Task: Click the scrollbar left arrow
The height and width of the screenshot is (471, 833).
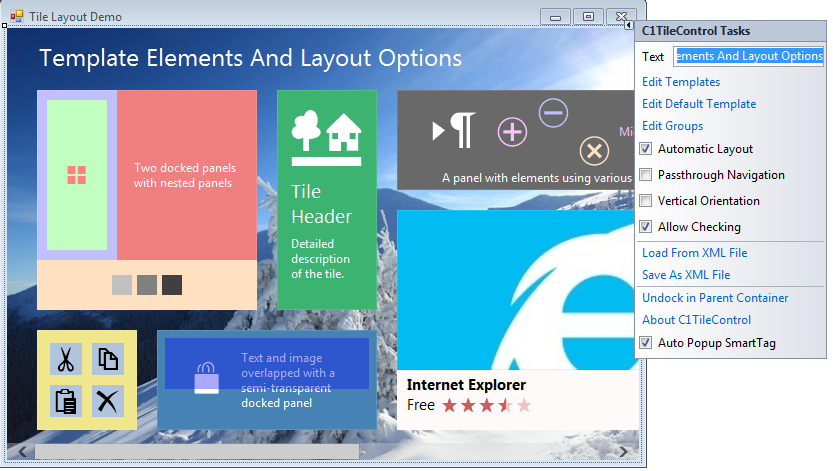Action: coord(22,452)
